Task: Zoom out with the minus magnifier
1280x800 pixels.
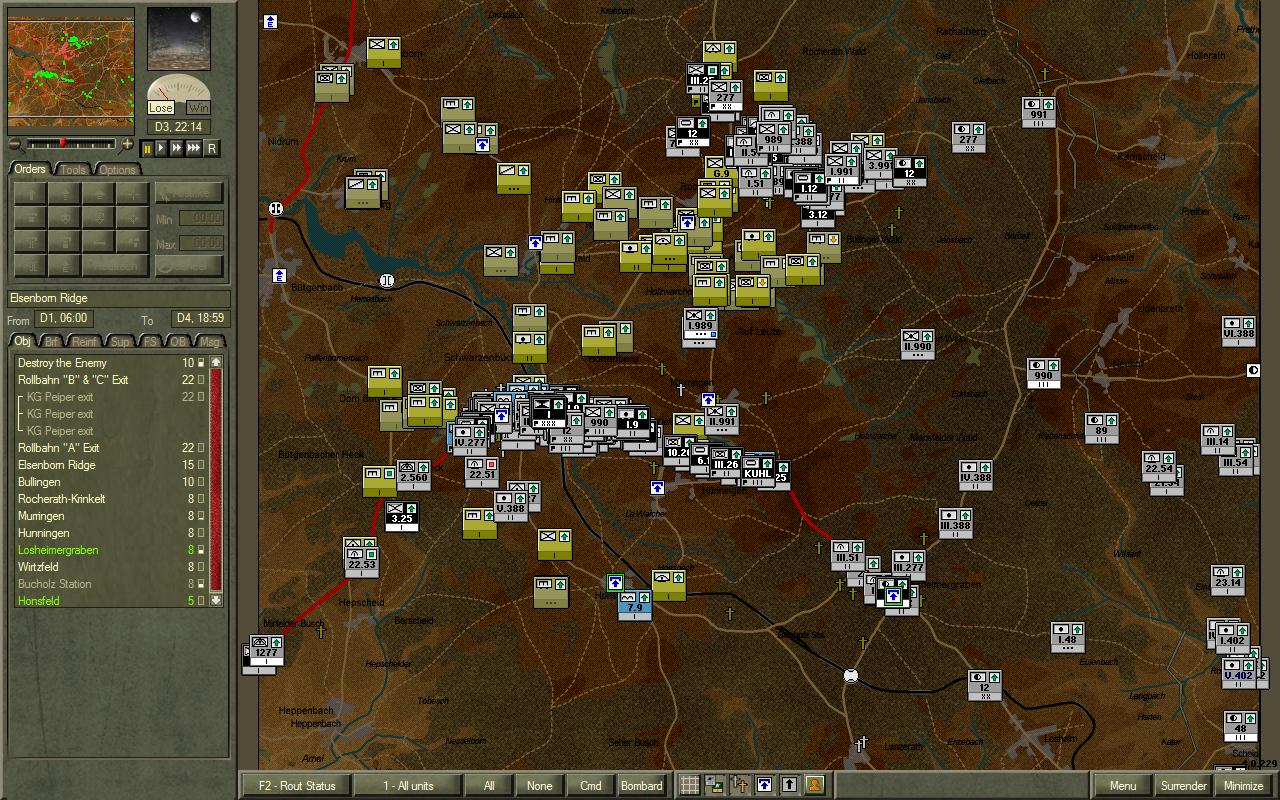Action: point(15,145)
